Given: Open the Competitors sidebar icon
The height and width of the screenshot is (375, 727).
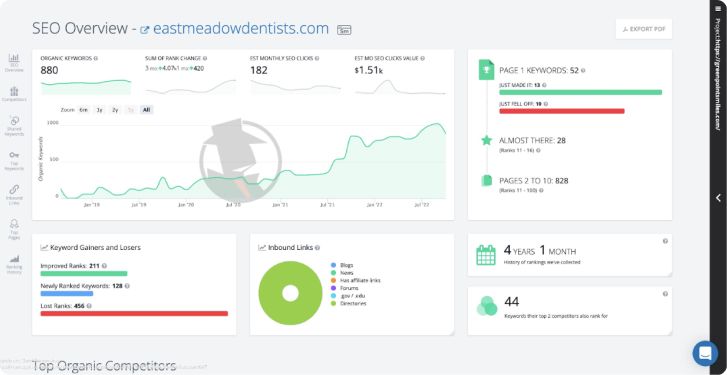Looking at the screenshot, I should [x=14, y=91].
